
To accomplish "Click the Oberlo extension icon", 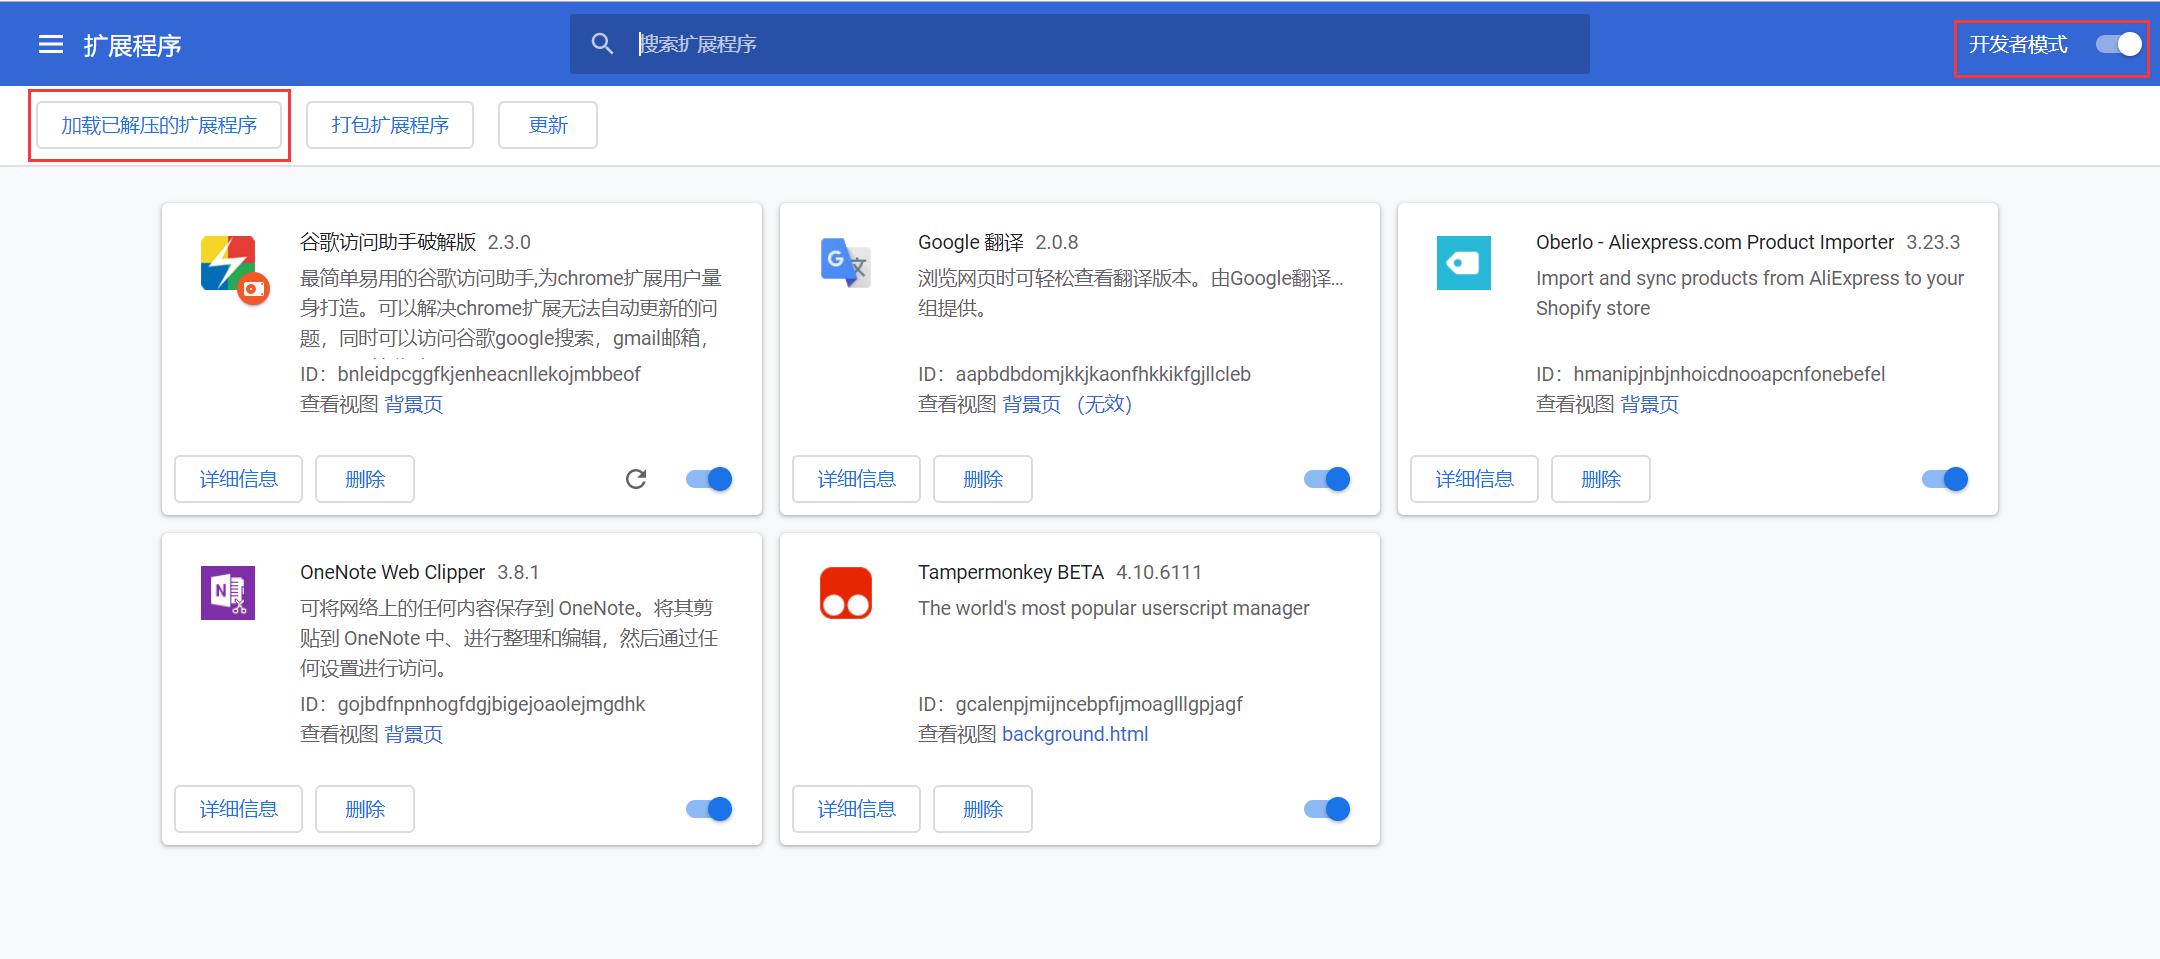I will (x=1464, y=263).
